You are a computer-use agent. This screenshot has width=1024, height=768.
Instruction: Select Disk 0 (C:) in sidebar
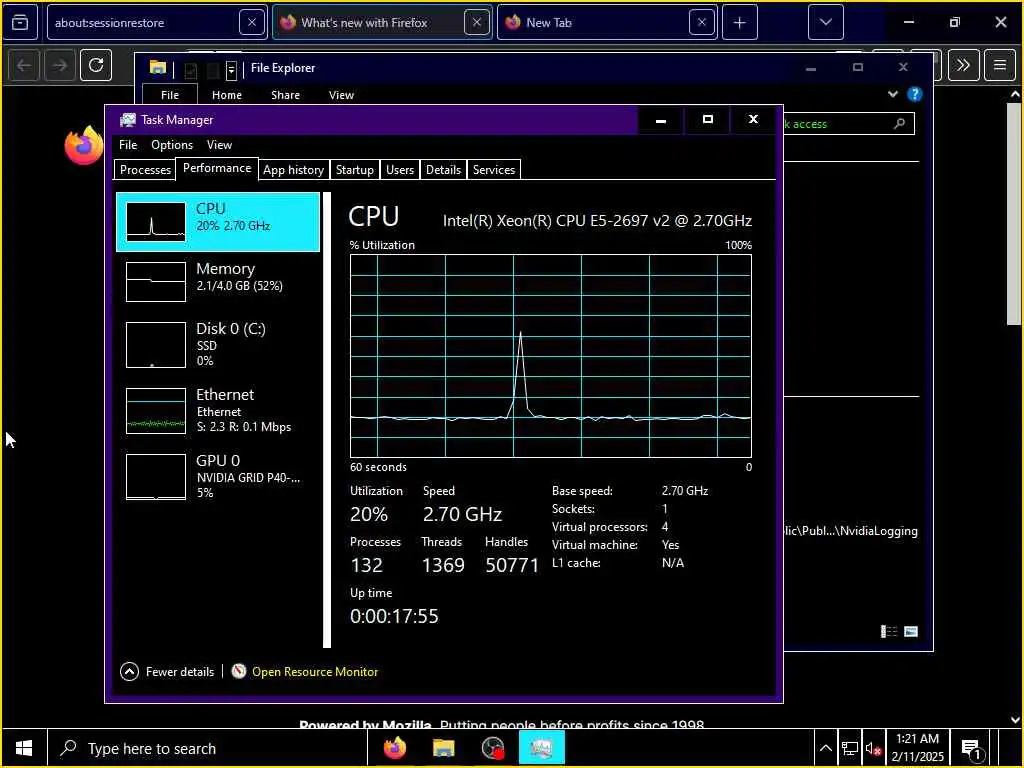[217, 344]
